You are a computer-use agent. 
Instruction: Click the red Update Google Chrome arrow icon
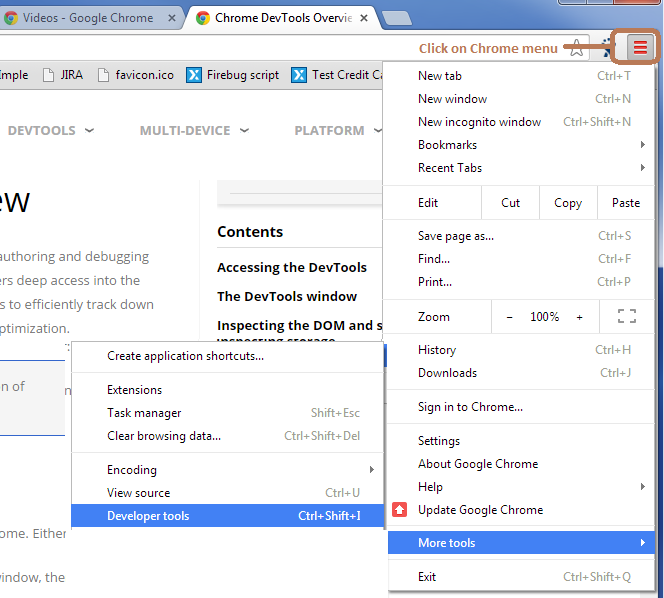pos(400,509)
